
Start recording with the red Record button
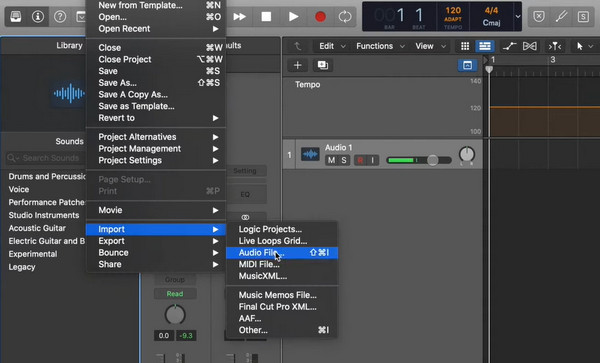pyautogui.click(x=320, y=16)
